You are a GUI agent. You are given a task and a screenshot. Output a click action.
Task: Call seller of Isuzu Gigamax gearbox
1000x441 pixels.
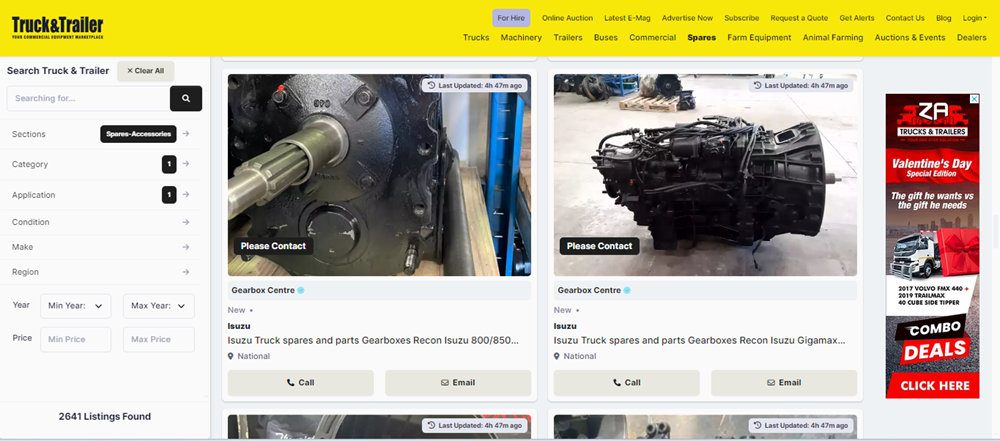point(626,383)
